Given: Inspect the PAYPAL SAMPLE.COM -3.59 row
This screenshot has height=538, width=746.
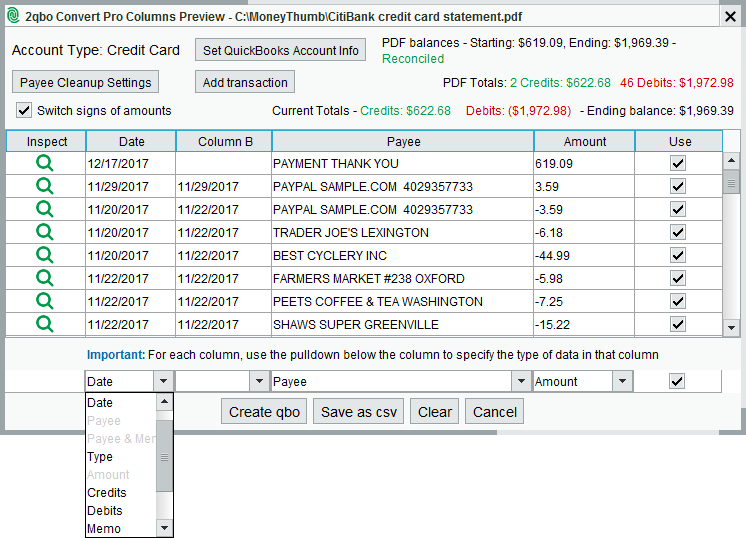Looking at the screenshot, I should pos(45,209).
